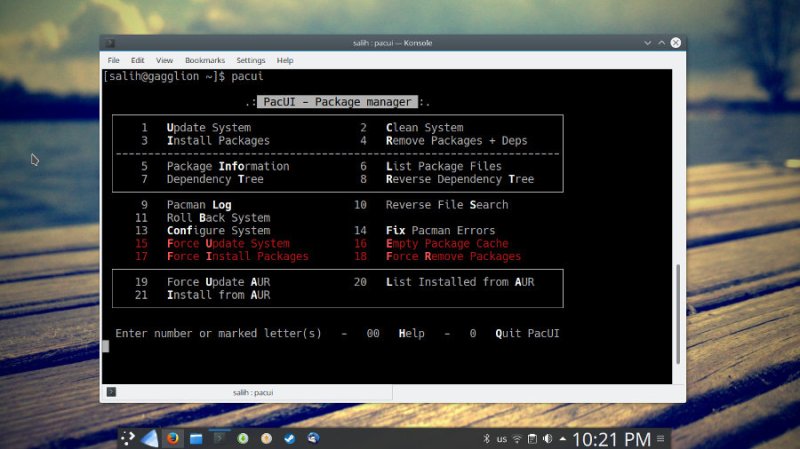
Task: Maximize the Konsole window
Action: coord(661,43)
